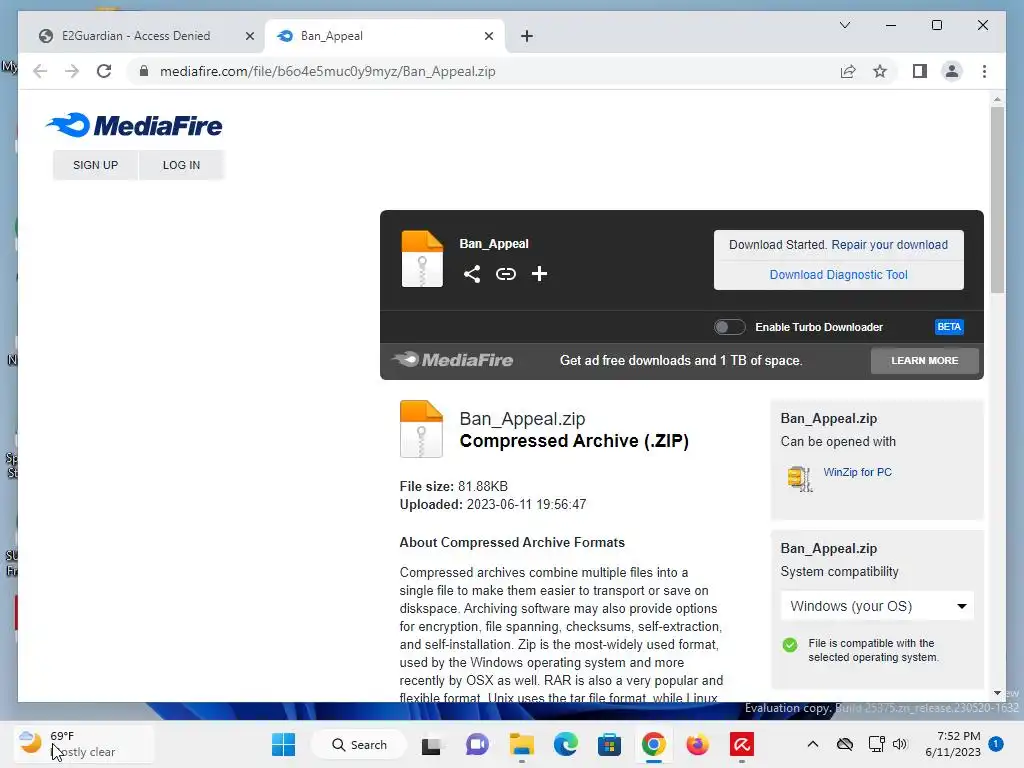Show hidden system tray icons chevron
Screen dimensions: 1024x768
[x=812, y=744]
